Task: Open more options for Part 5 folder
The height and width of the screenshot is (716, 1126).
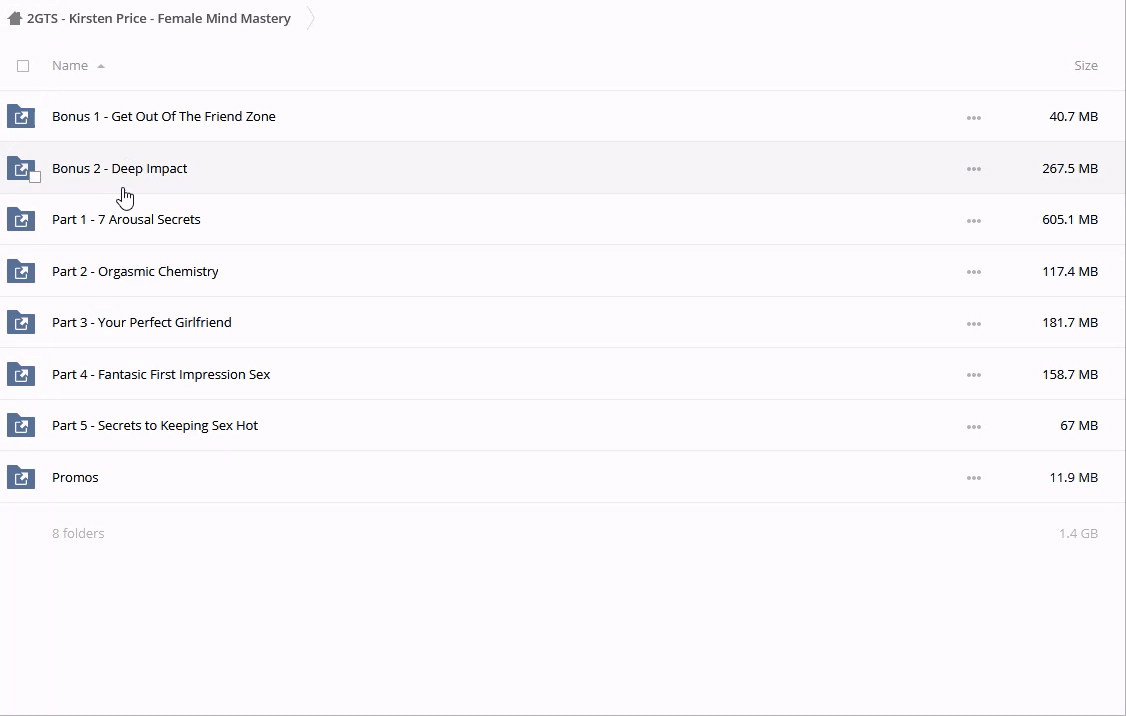Action: pyautogui.click(x=973, y=427)
